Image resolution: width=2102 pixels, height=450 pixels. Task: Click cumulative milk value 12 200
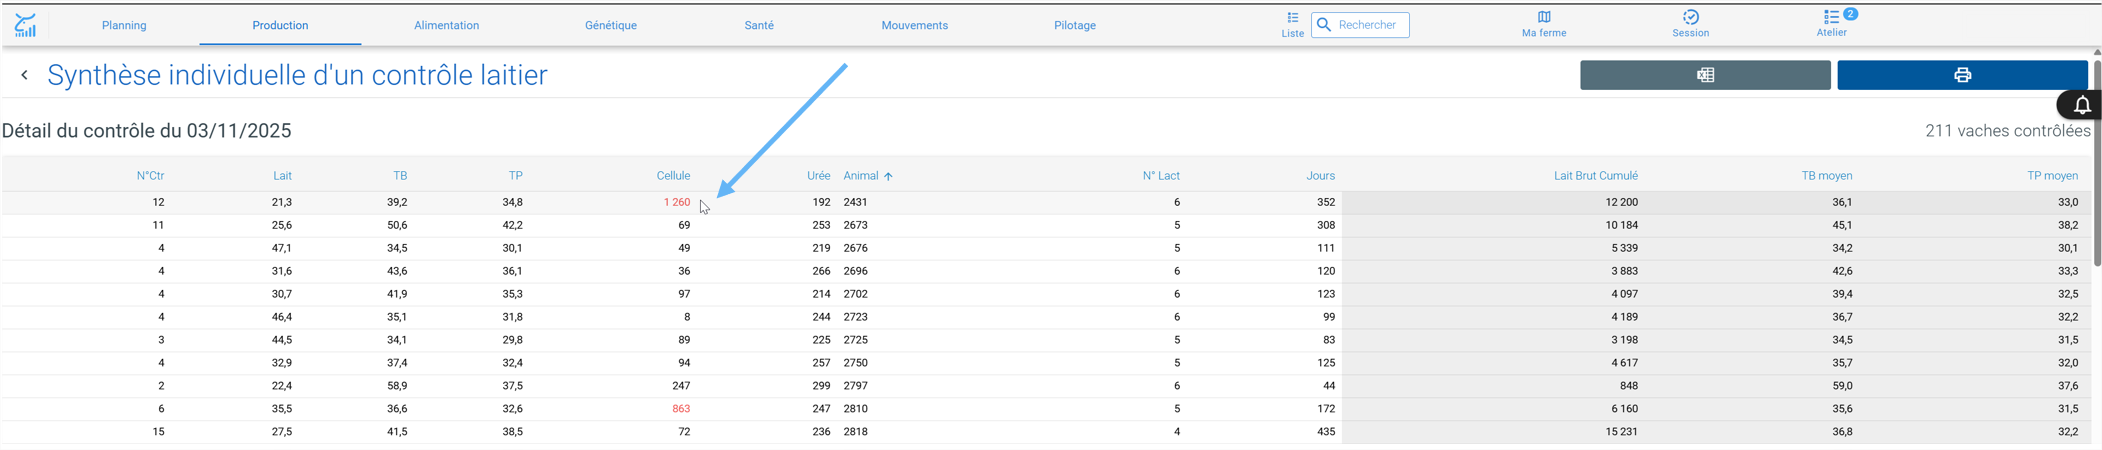point(1621,202)
